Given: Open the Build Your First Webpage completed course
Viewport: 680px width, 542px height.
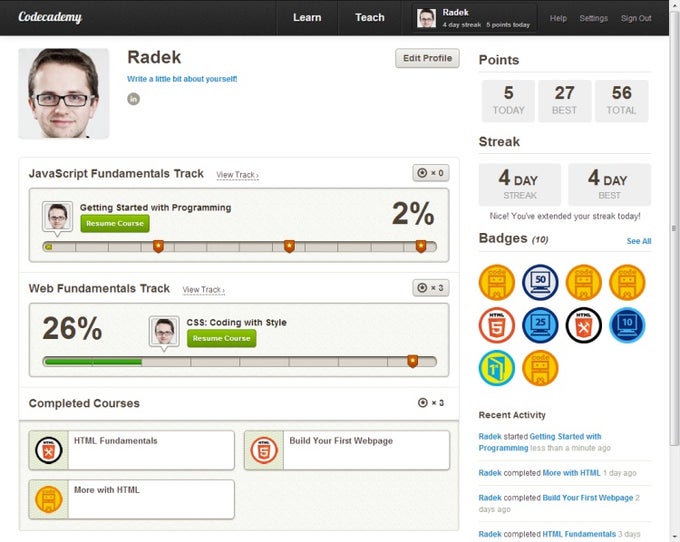Looking at the screenshot, I should [347, 450].
